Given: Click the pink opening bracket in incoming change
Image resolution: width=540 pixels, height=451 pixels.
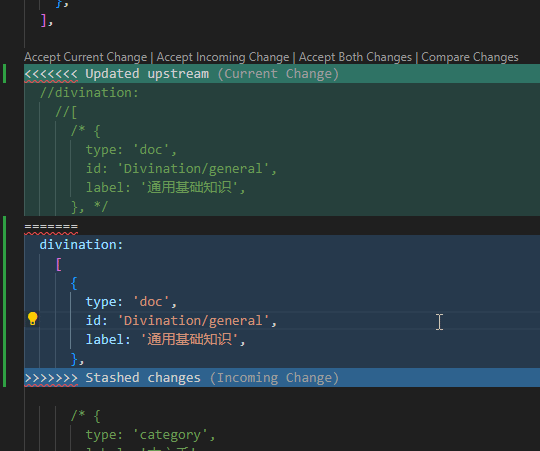Looking at the screenshot, I should [x=59, y=264].
